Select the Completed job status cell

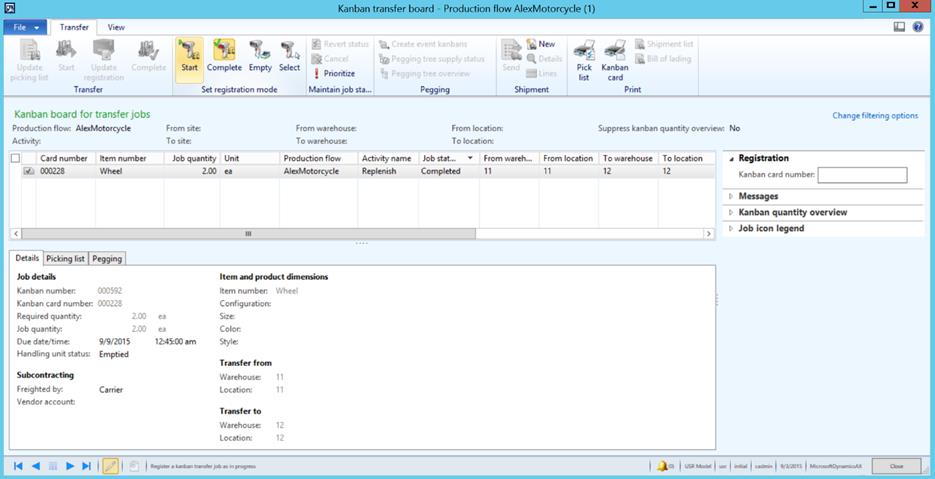448,171
